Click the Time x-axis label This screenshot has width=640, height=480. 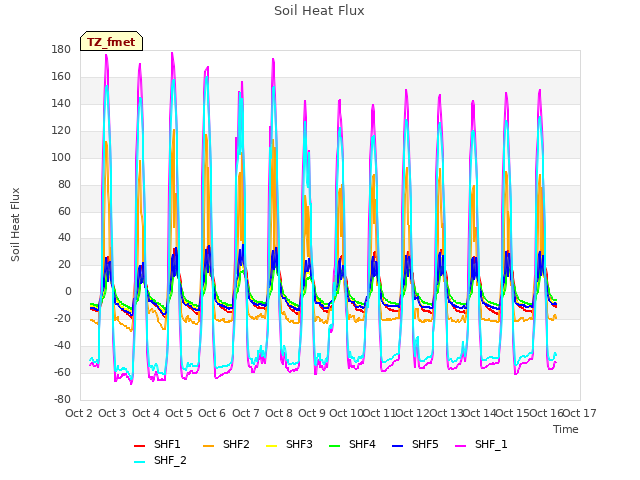(566, 429)
